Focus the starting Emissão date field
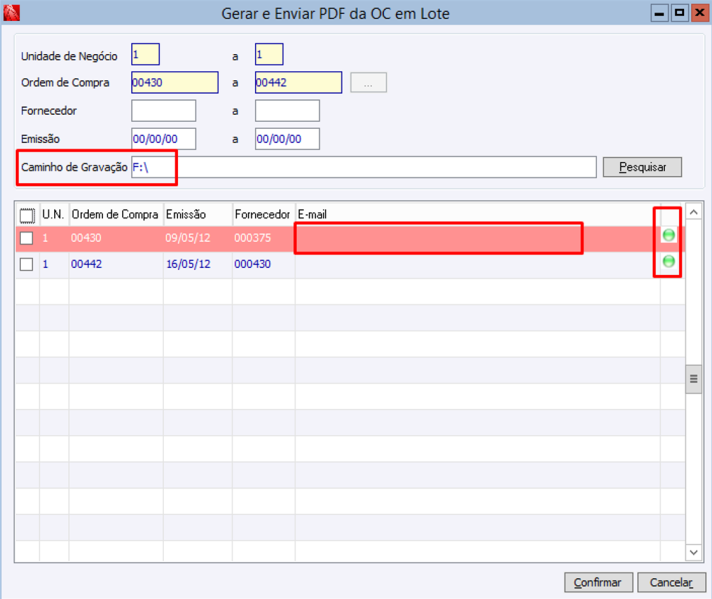The height and width of the screenshot is (599, 712). pyautogui.click(x=163, y=139)
